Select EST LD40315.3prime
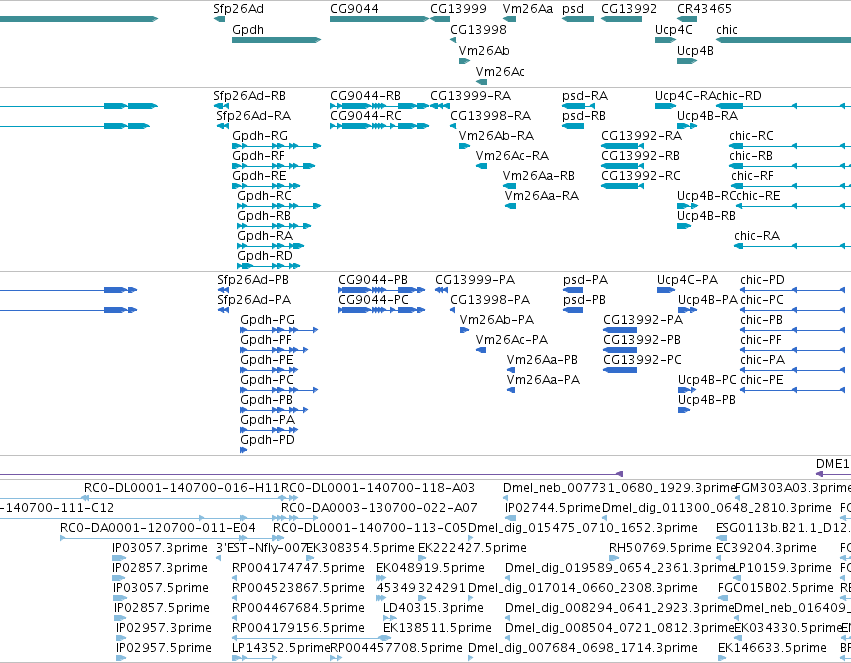This screenshot has width=851, height=663. pyautogui.click(x=433, y=608)
